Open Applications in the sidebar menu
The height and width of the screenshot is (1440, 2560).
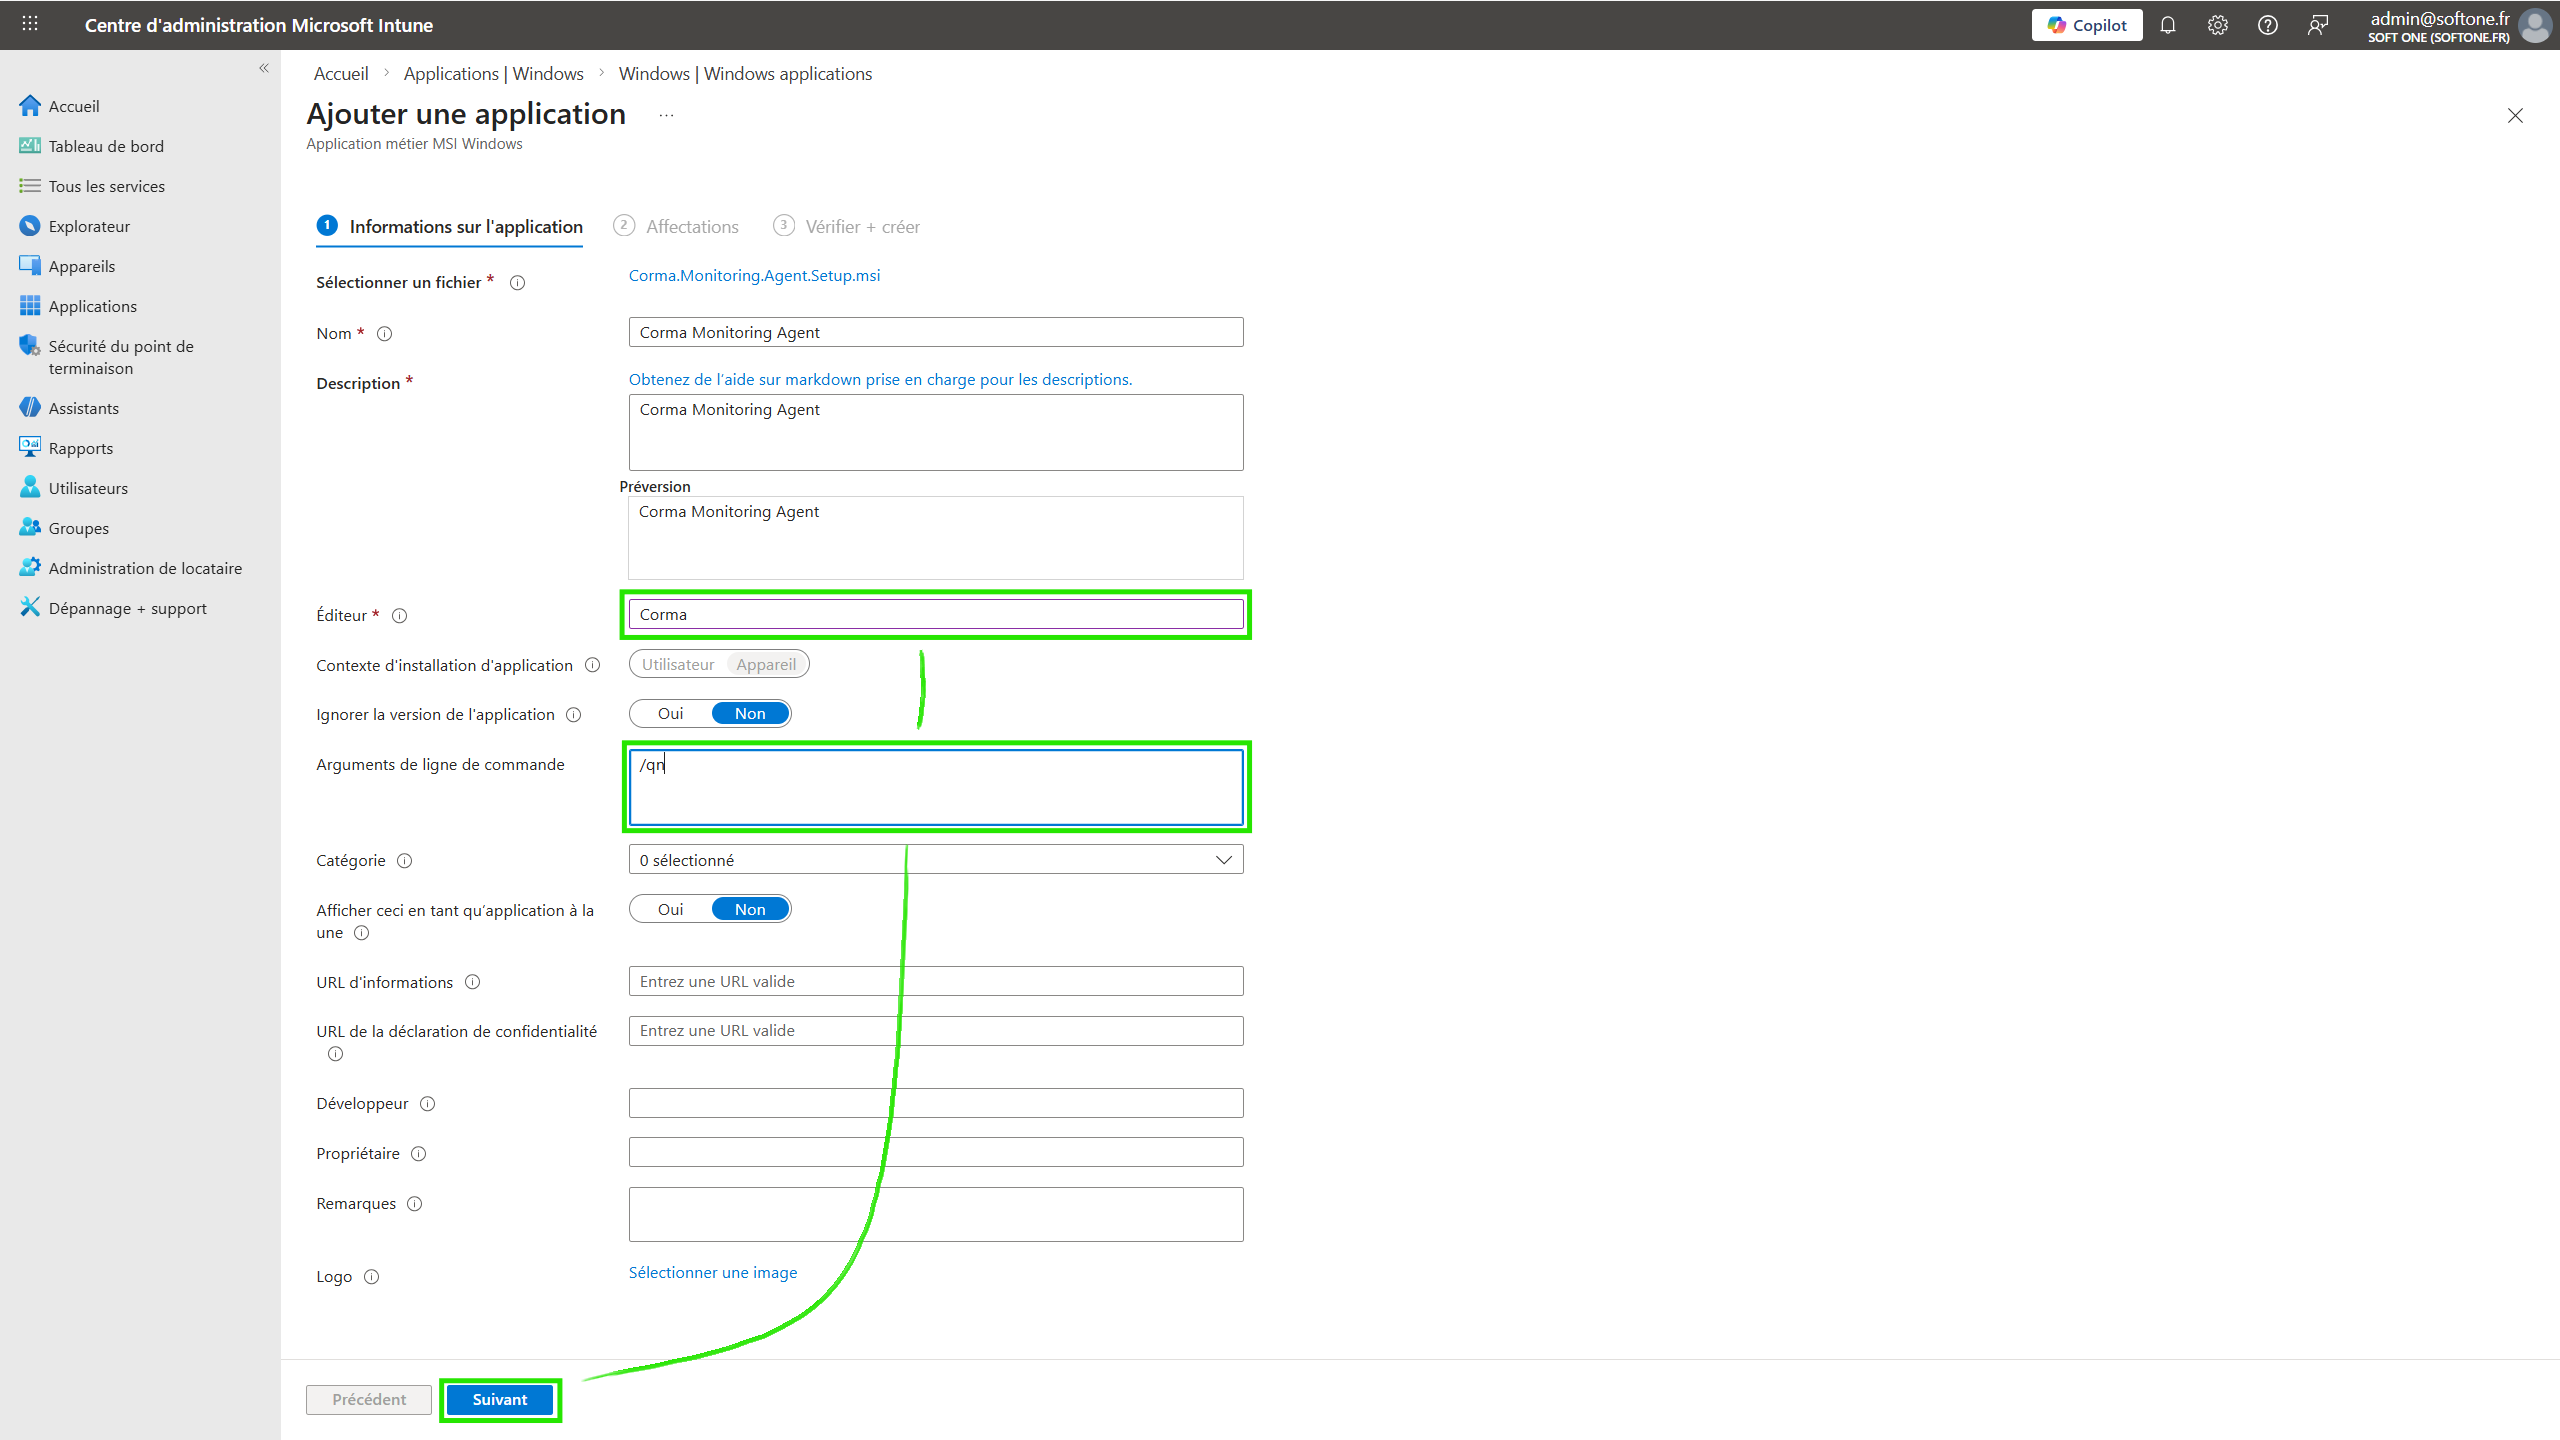pos(92,306)
